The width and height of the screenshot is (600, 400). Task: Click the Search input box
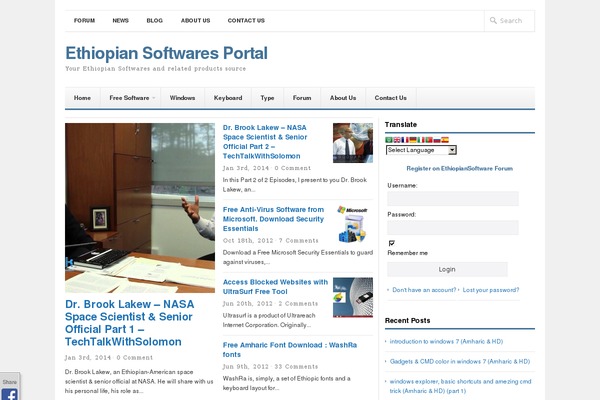(x=510, y=21)
